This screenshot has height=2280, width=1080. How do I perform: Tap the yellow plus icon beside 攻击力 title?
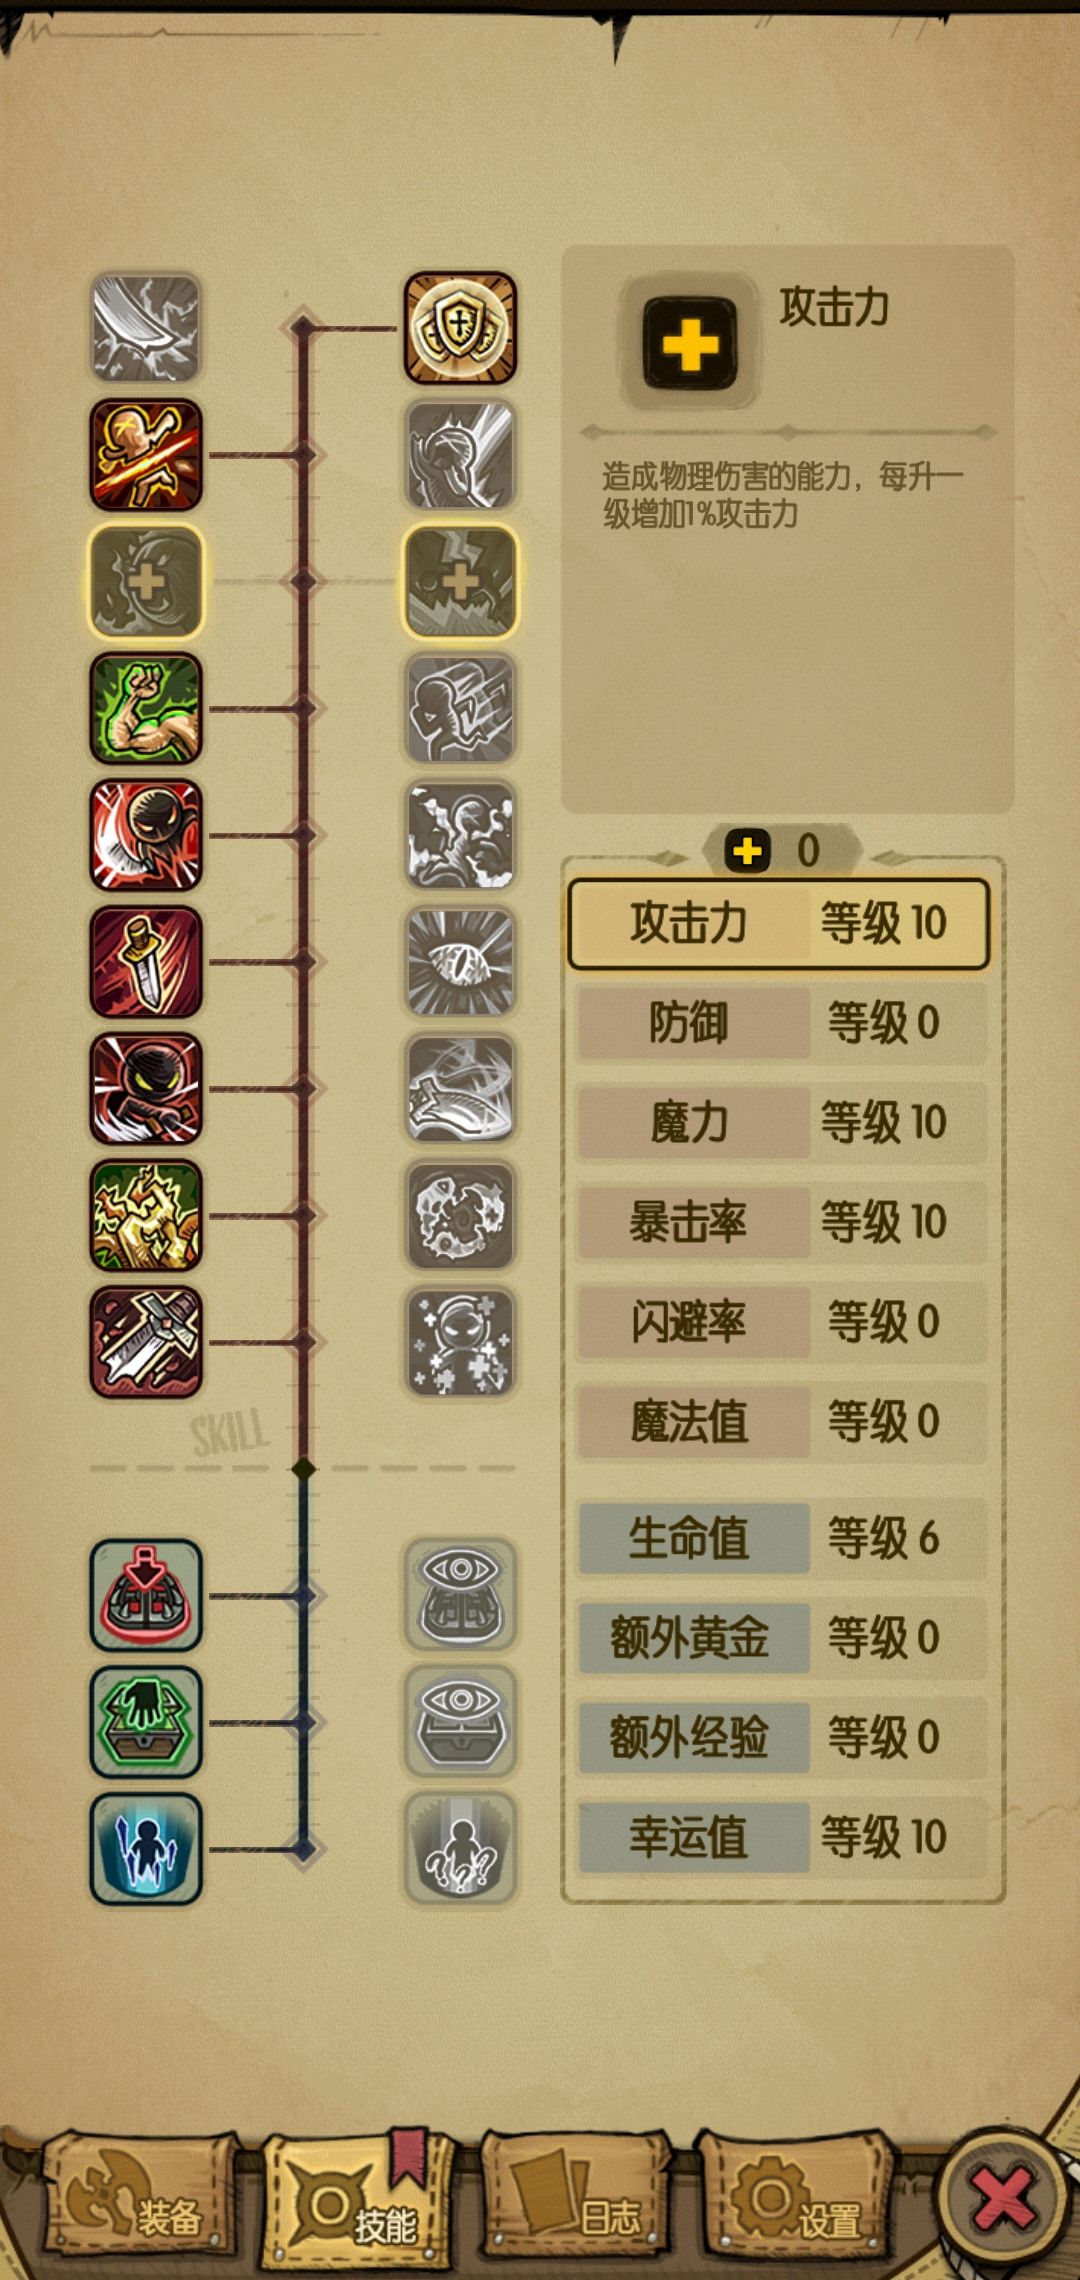(x=690, y=344)
